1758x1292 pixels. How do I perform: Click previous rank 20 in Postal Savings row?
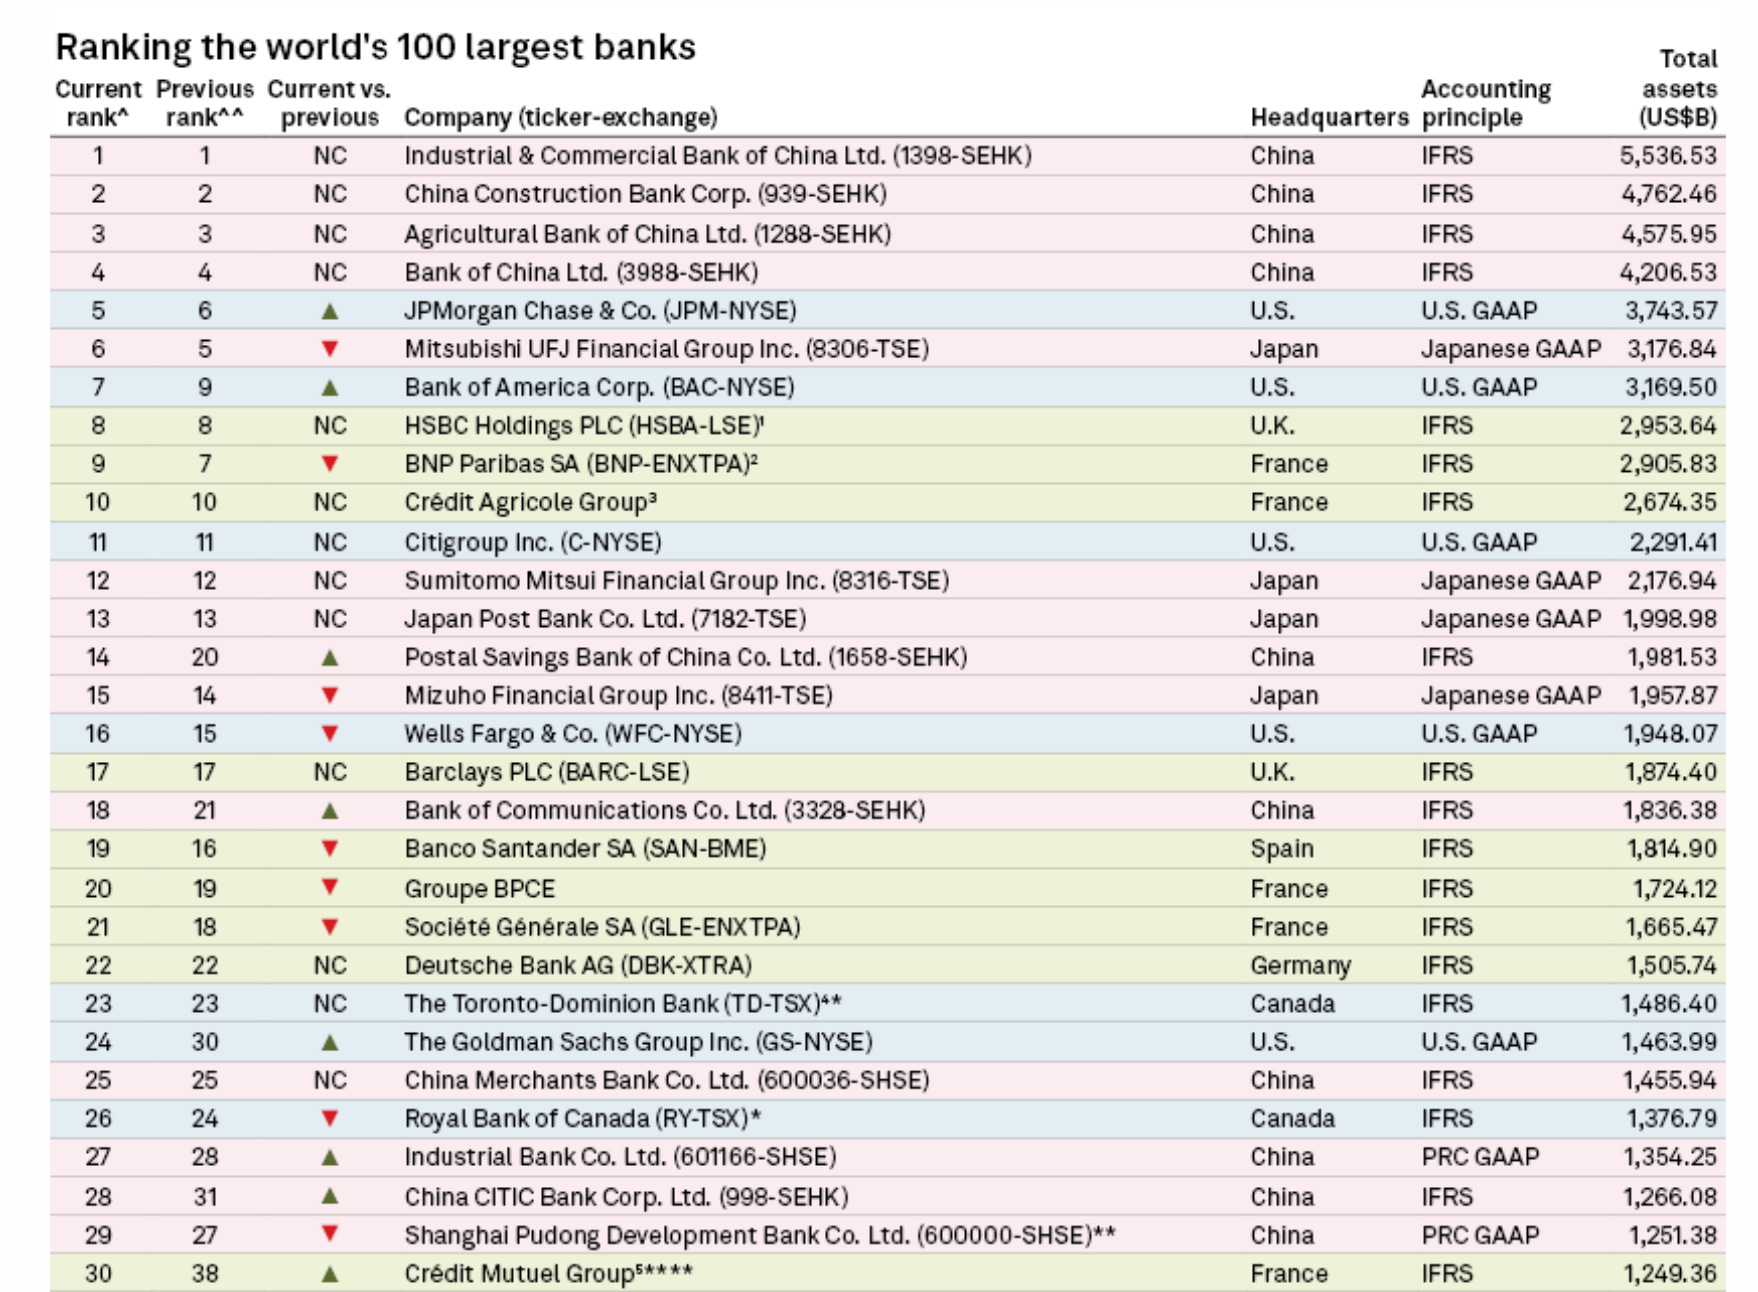click(x=205, y=657)
